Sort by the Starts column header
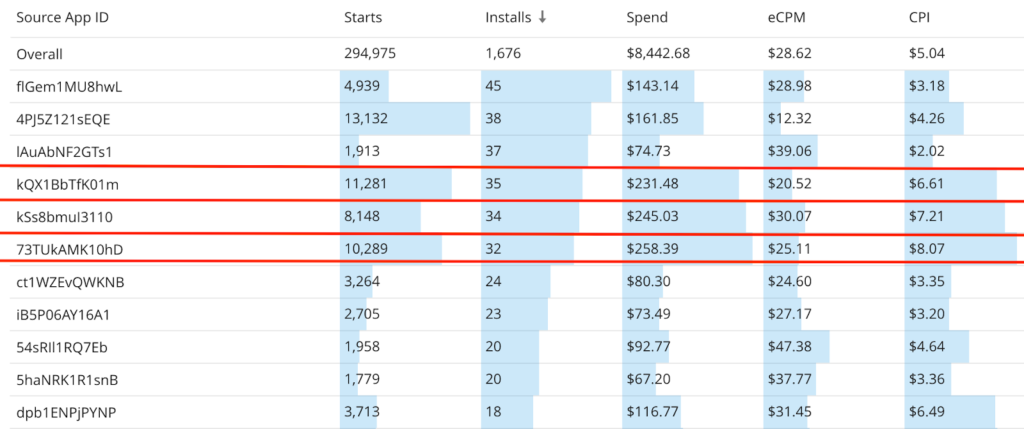 pos(362,18)
